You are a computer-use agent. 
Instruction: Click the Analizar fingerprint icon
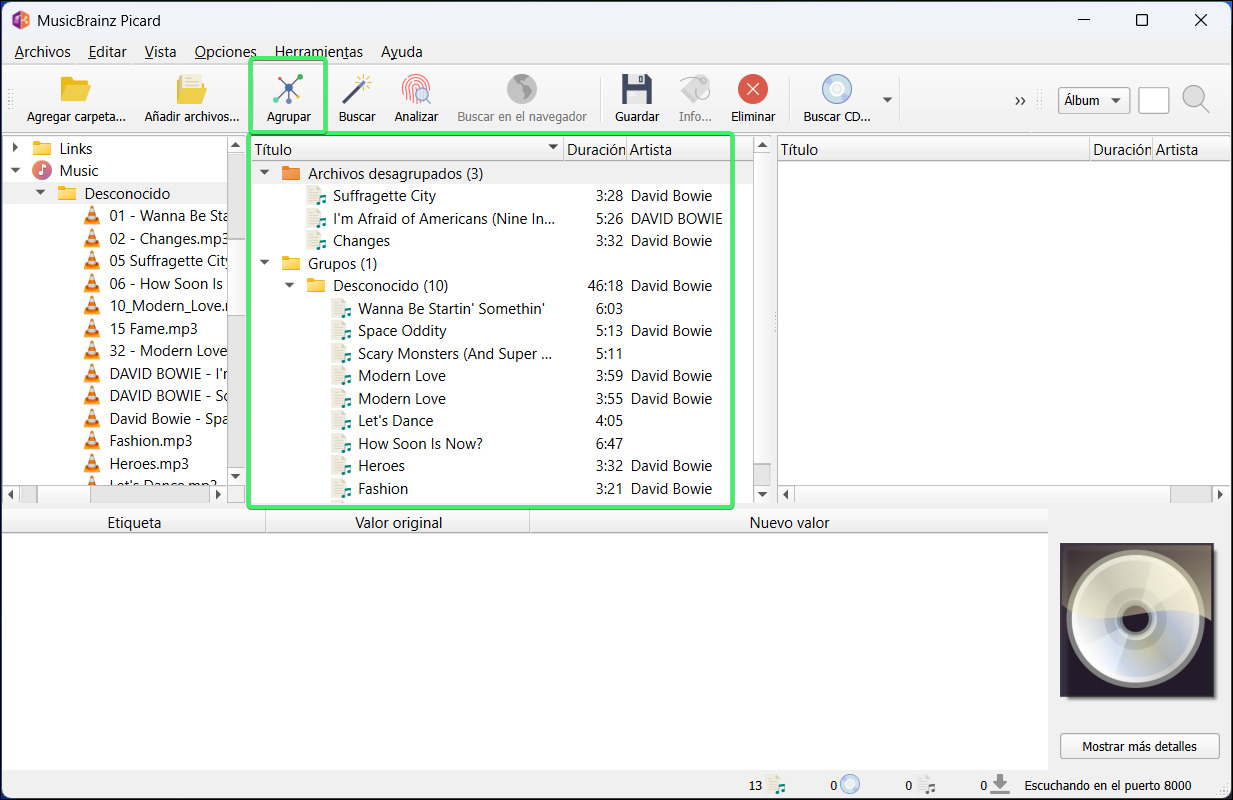click(416, 89)
